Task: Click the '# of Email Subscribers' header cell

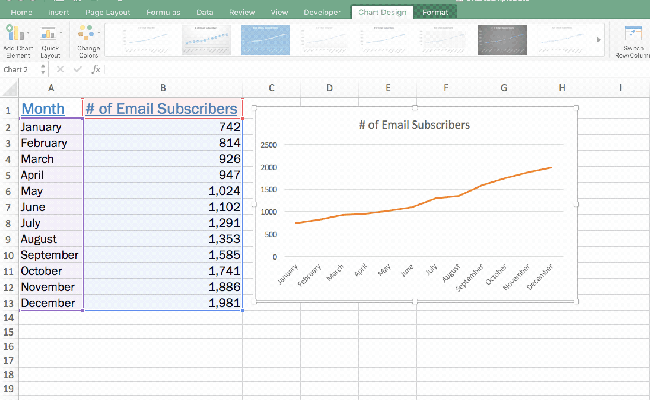Action: click(x=163, y=109)
